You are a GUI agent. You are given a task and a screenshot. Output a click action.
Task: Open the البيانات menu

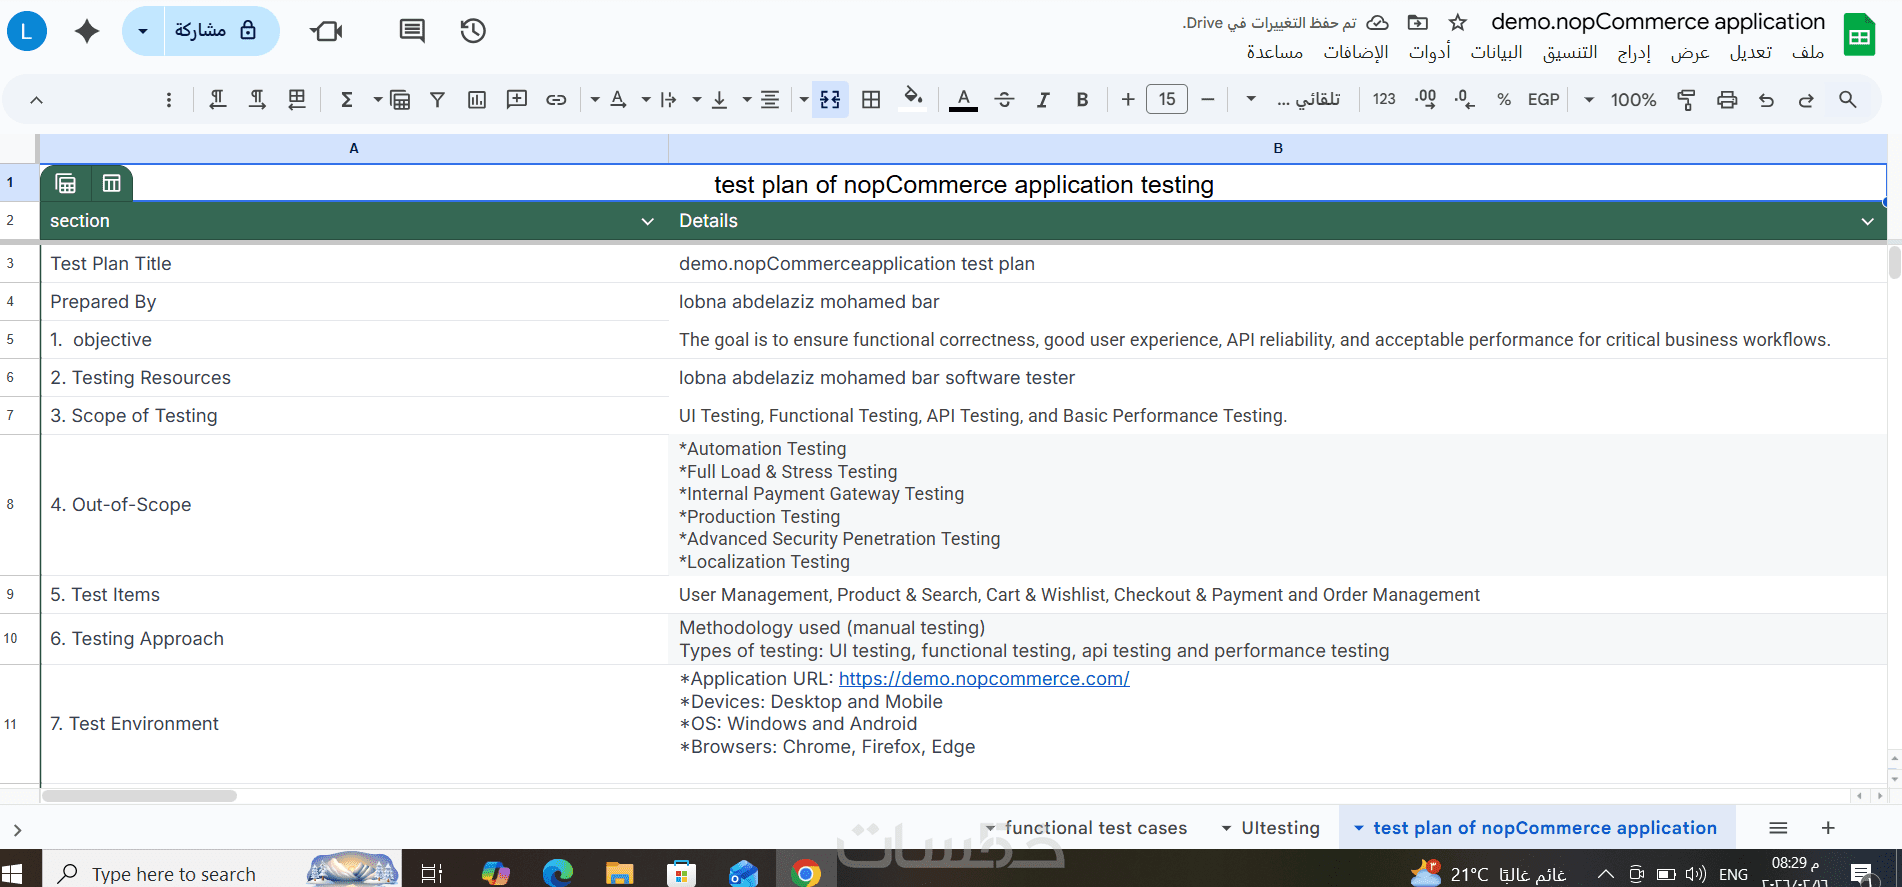pos(1496,52)
